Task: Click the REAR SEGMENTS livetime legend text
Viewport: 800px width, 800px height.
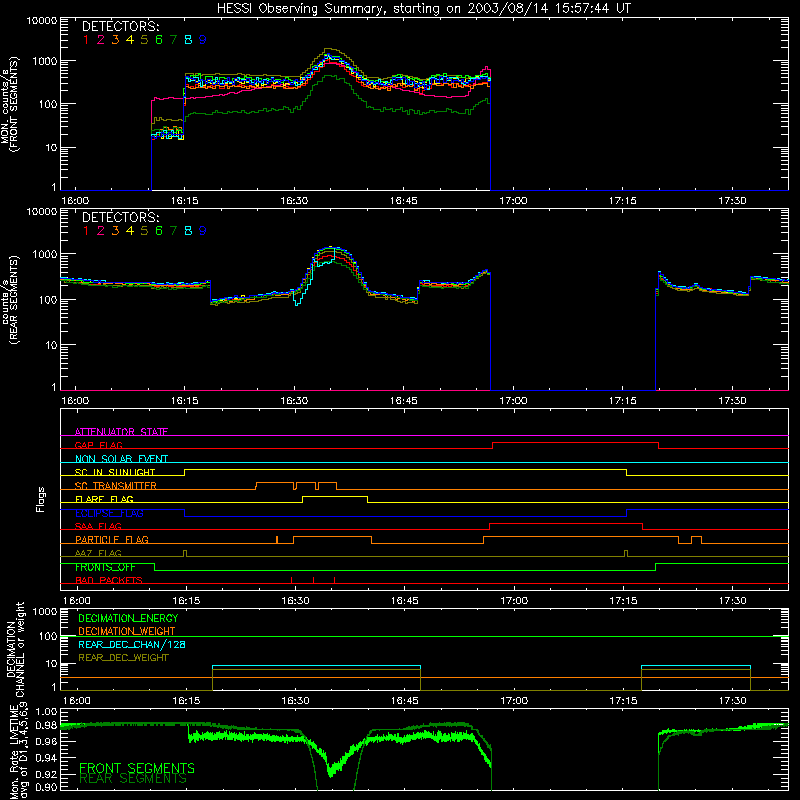Action: [133, 779]
